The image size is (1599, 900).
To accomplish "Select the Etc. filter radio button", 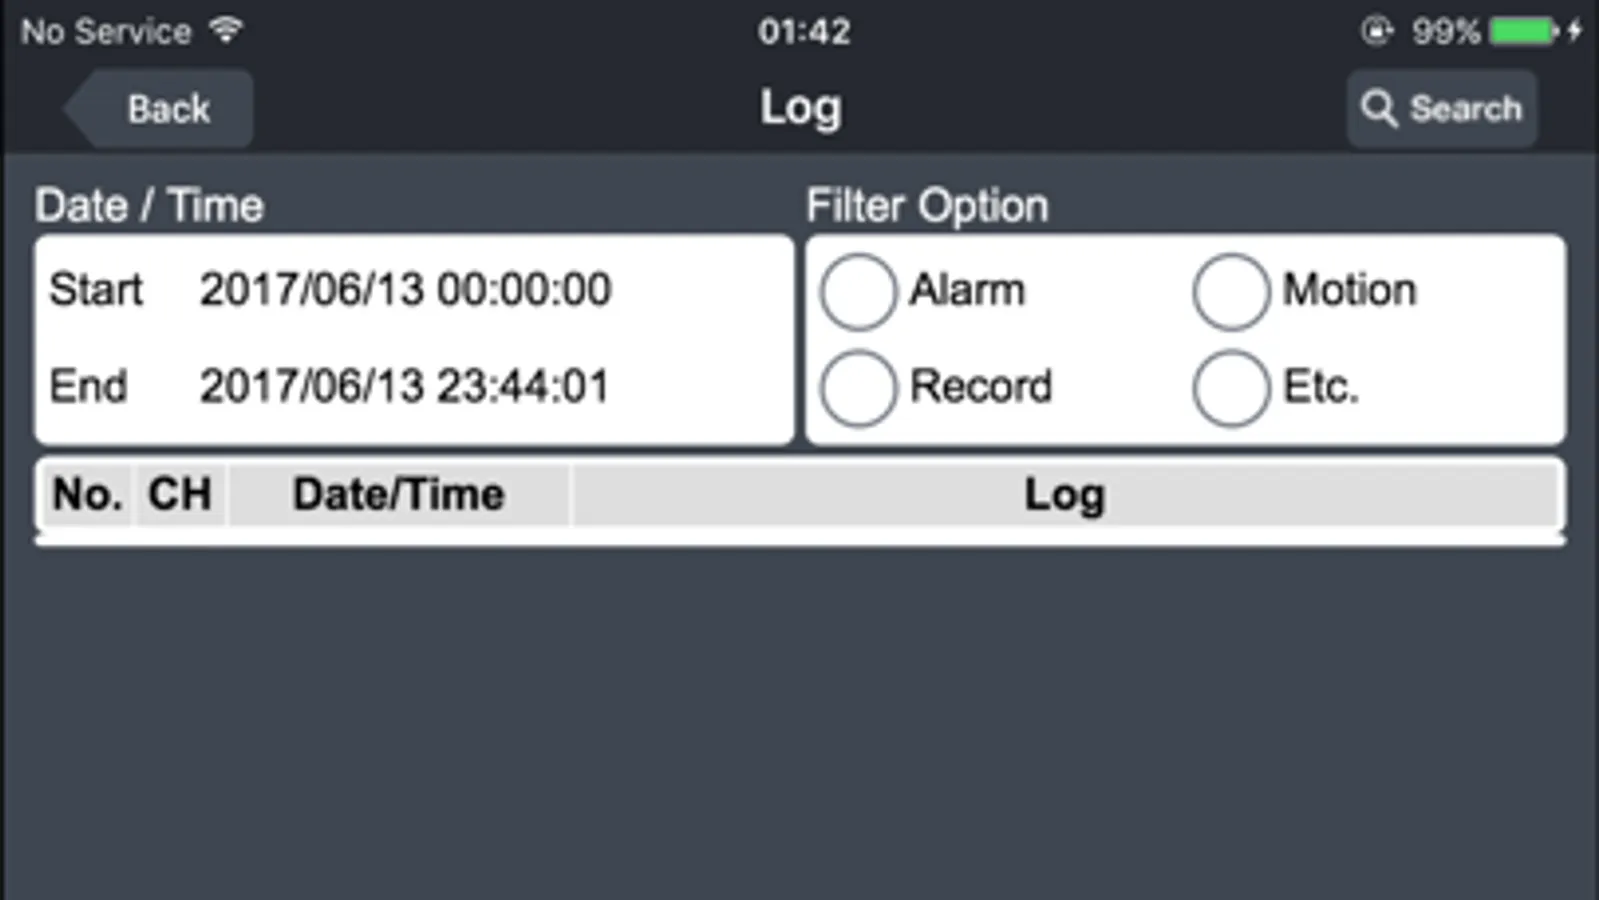I will pos(1231,388).
